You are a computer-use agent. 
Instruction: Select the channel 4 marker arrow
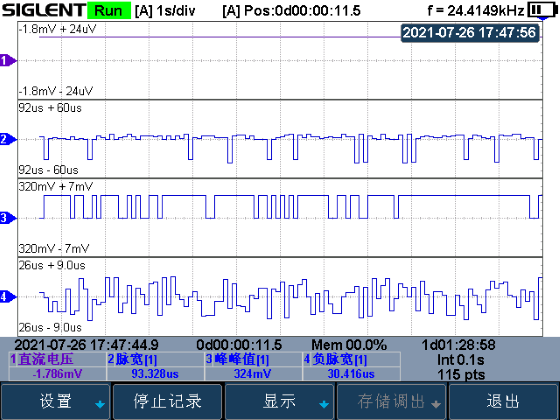coord(8,296)
